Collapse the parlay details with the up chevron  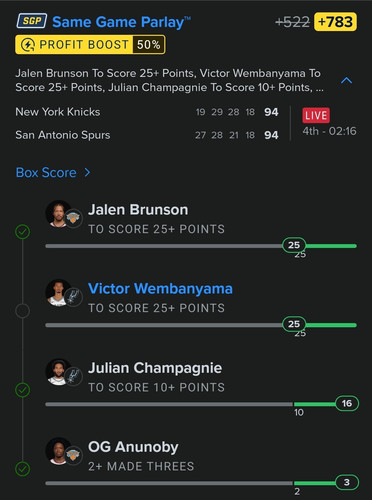coord(347,80)
